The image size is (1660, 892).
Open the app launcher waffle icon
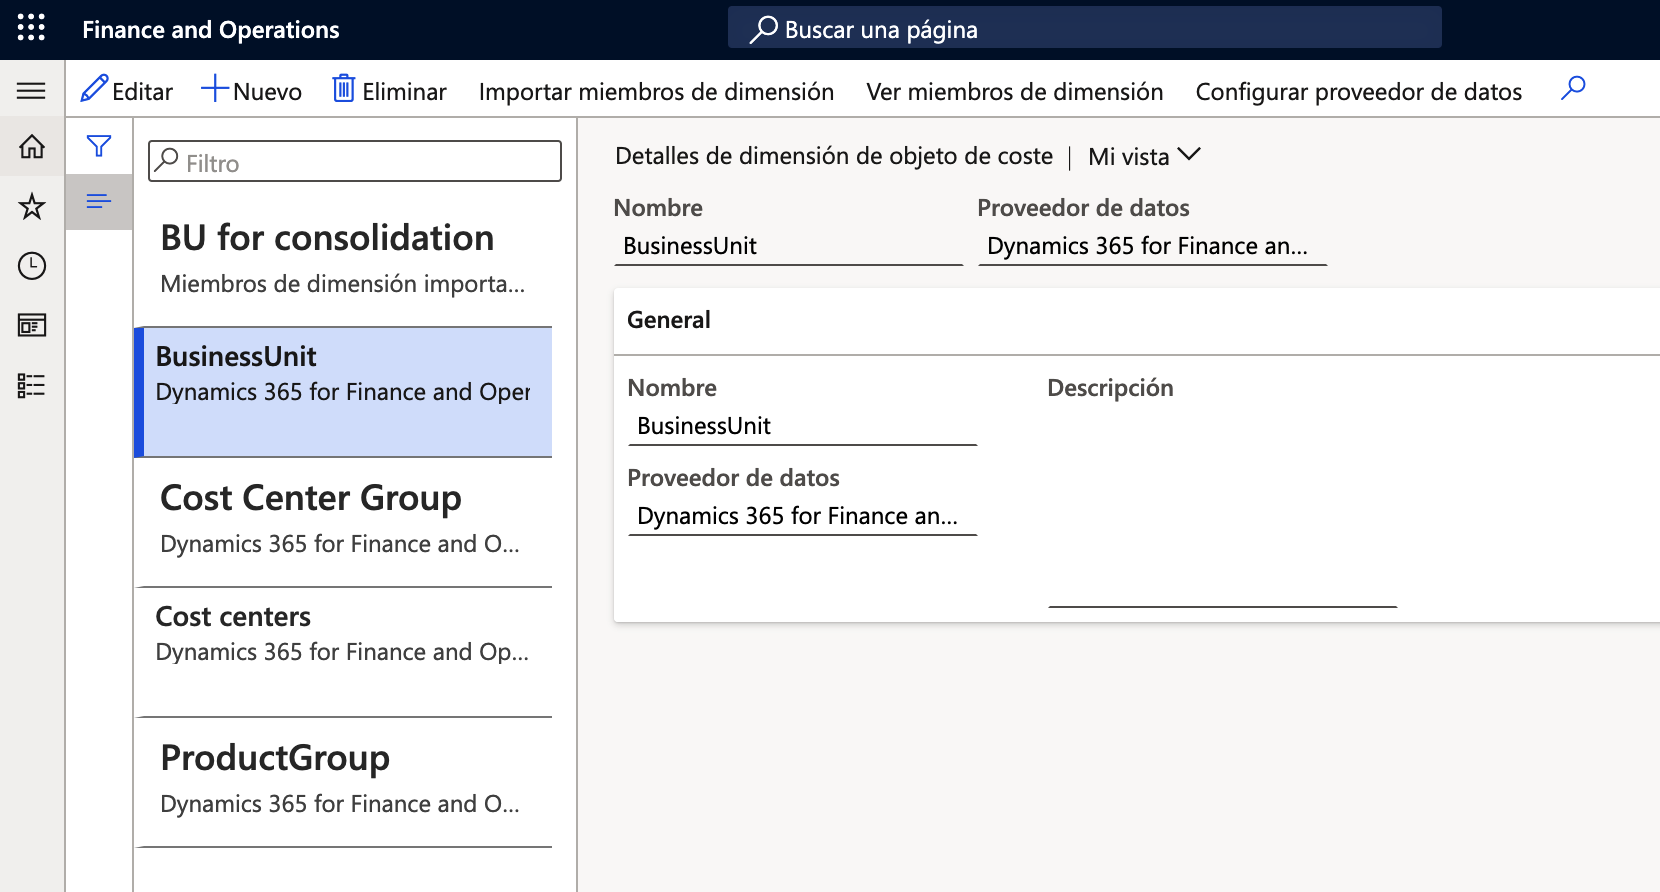(x=31, y=28)
